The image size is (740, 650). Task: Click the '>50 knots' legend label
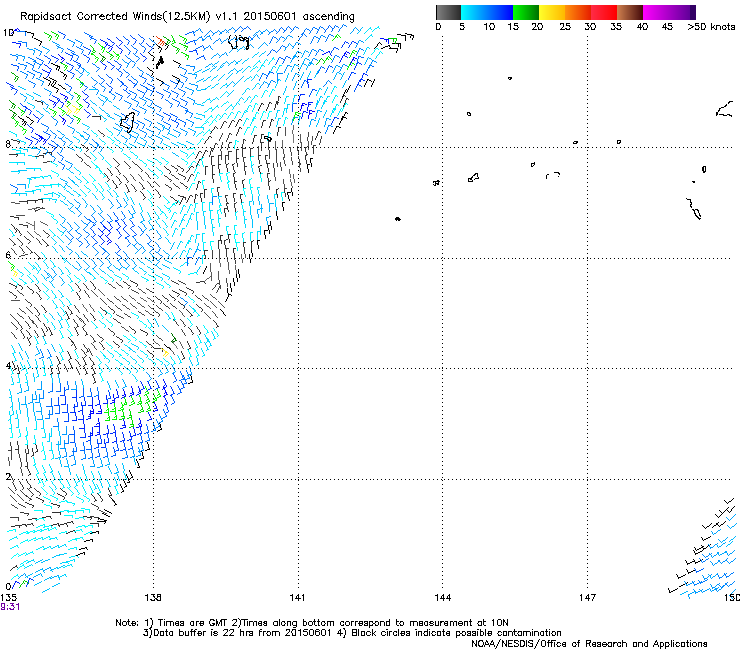point(711,26)
